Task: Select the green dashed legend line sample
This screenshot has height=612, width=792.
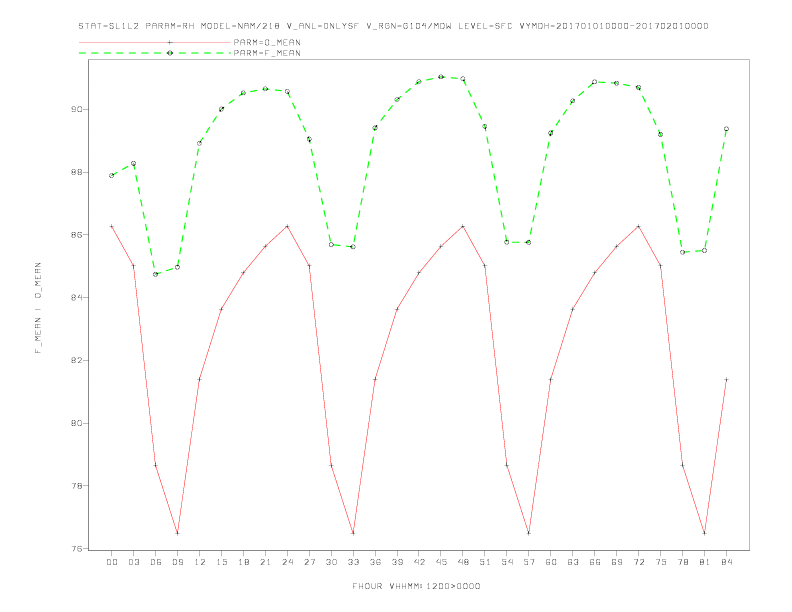Action: tap(155, 53)
